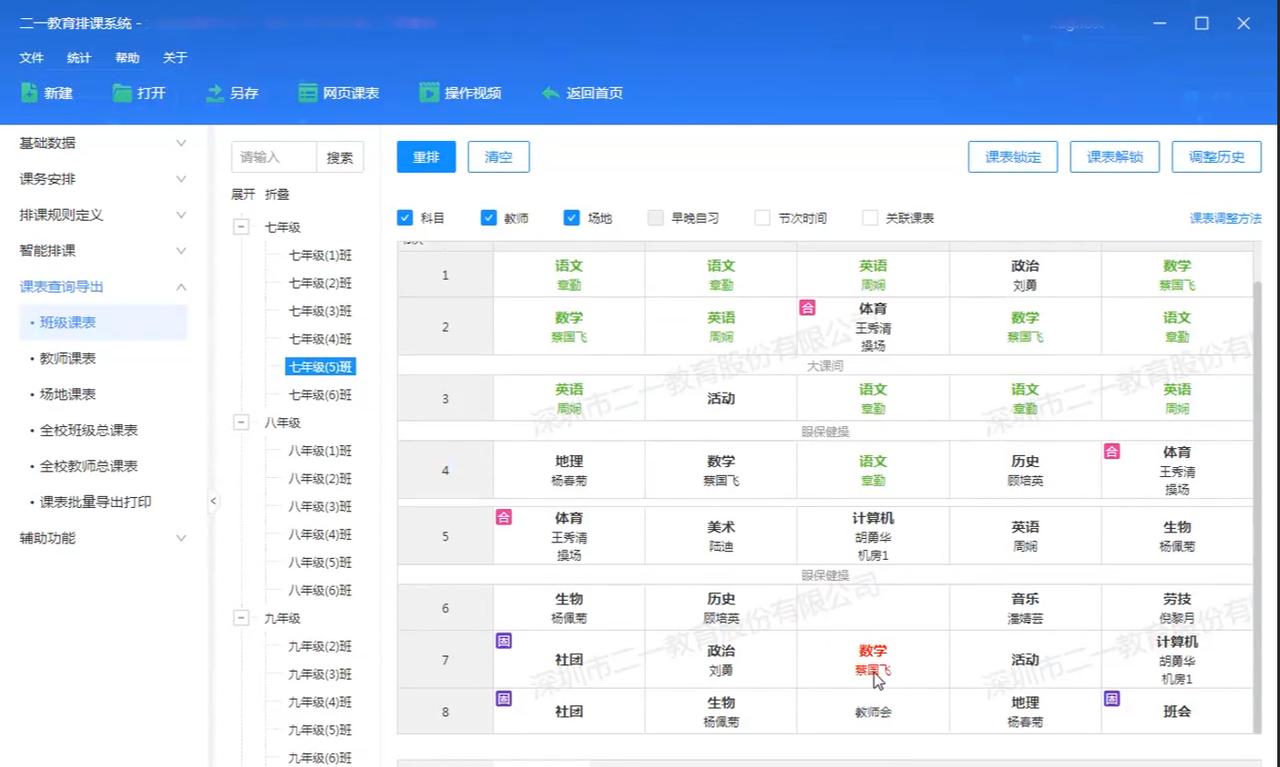Collapse the 八年级 tree node

pos(241,423)
